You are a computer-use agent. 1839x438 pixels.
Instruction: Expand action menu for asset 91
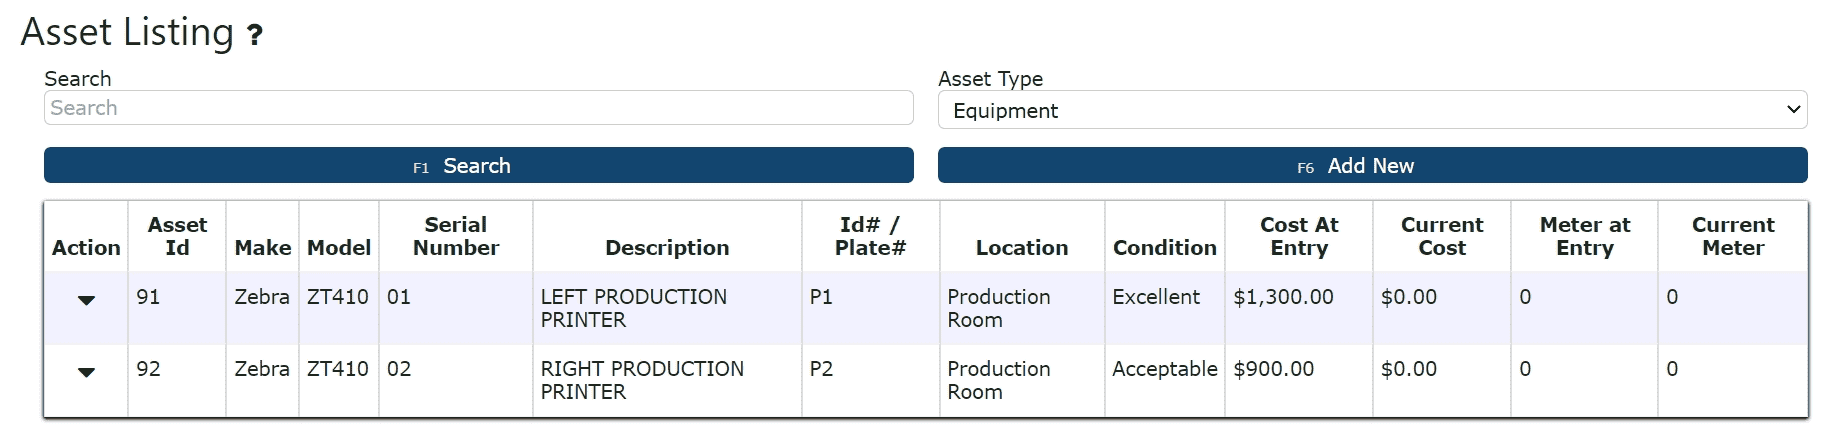86,299
